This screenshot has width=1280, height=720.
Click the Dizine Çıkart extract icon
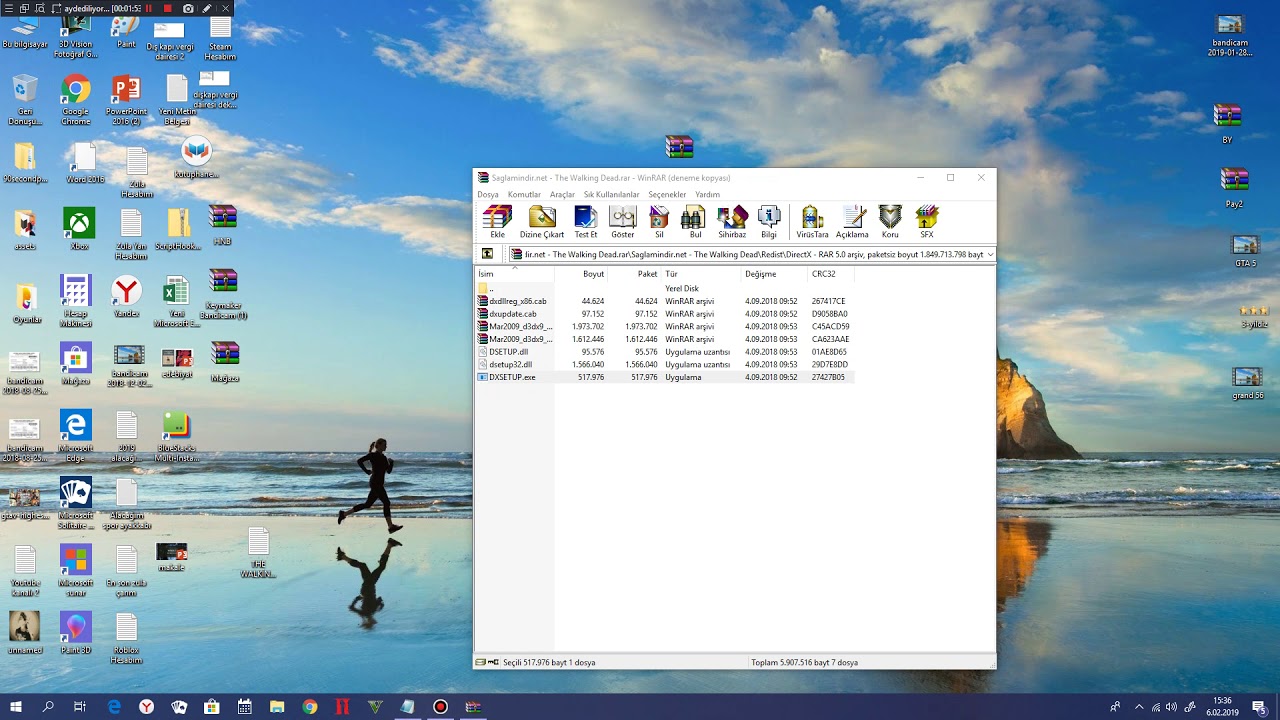coord(542,221)
